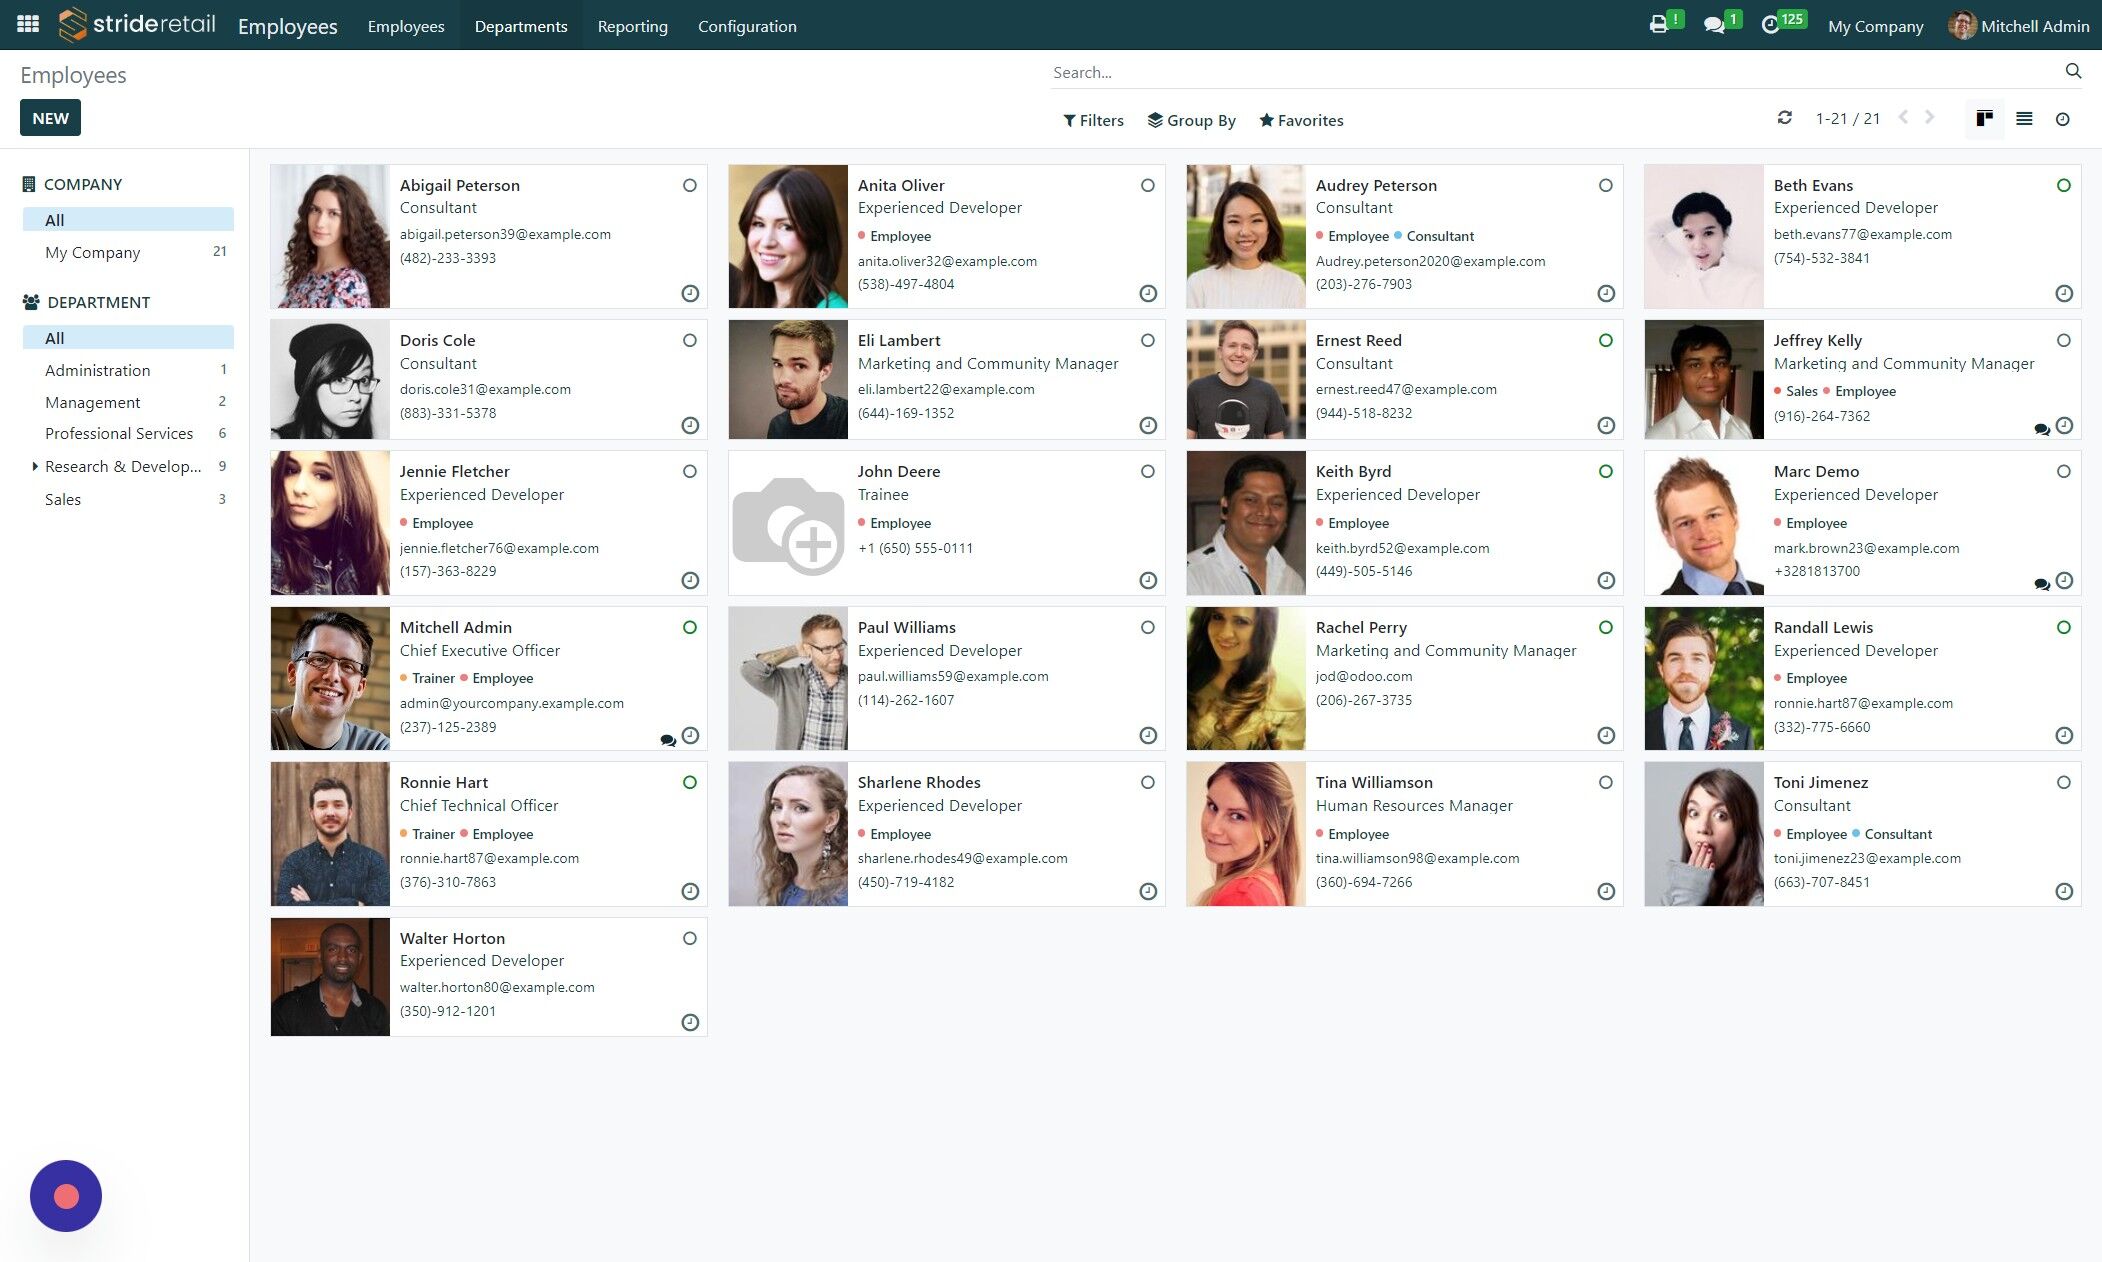The image size is (2102, 1262).
Task: Open the Reporting menu
Action: pos(633,26)
